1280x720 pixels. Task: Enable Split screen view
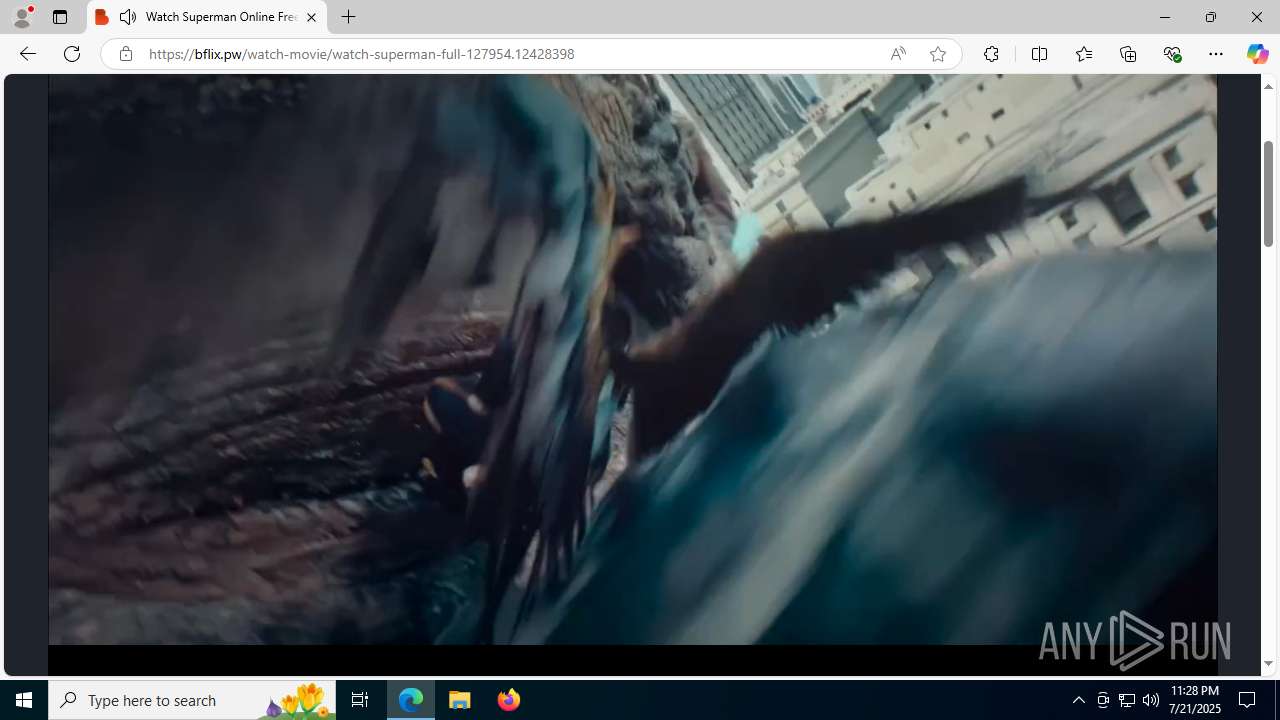click(x=1039, y=54)
